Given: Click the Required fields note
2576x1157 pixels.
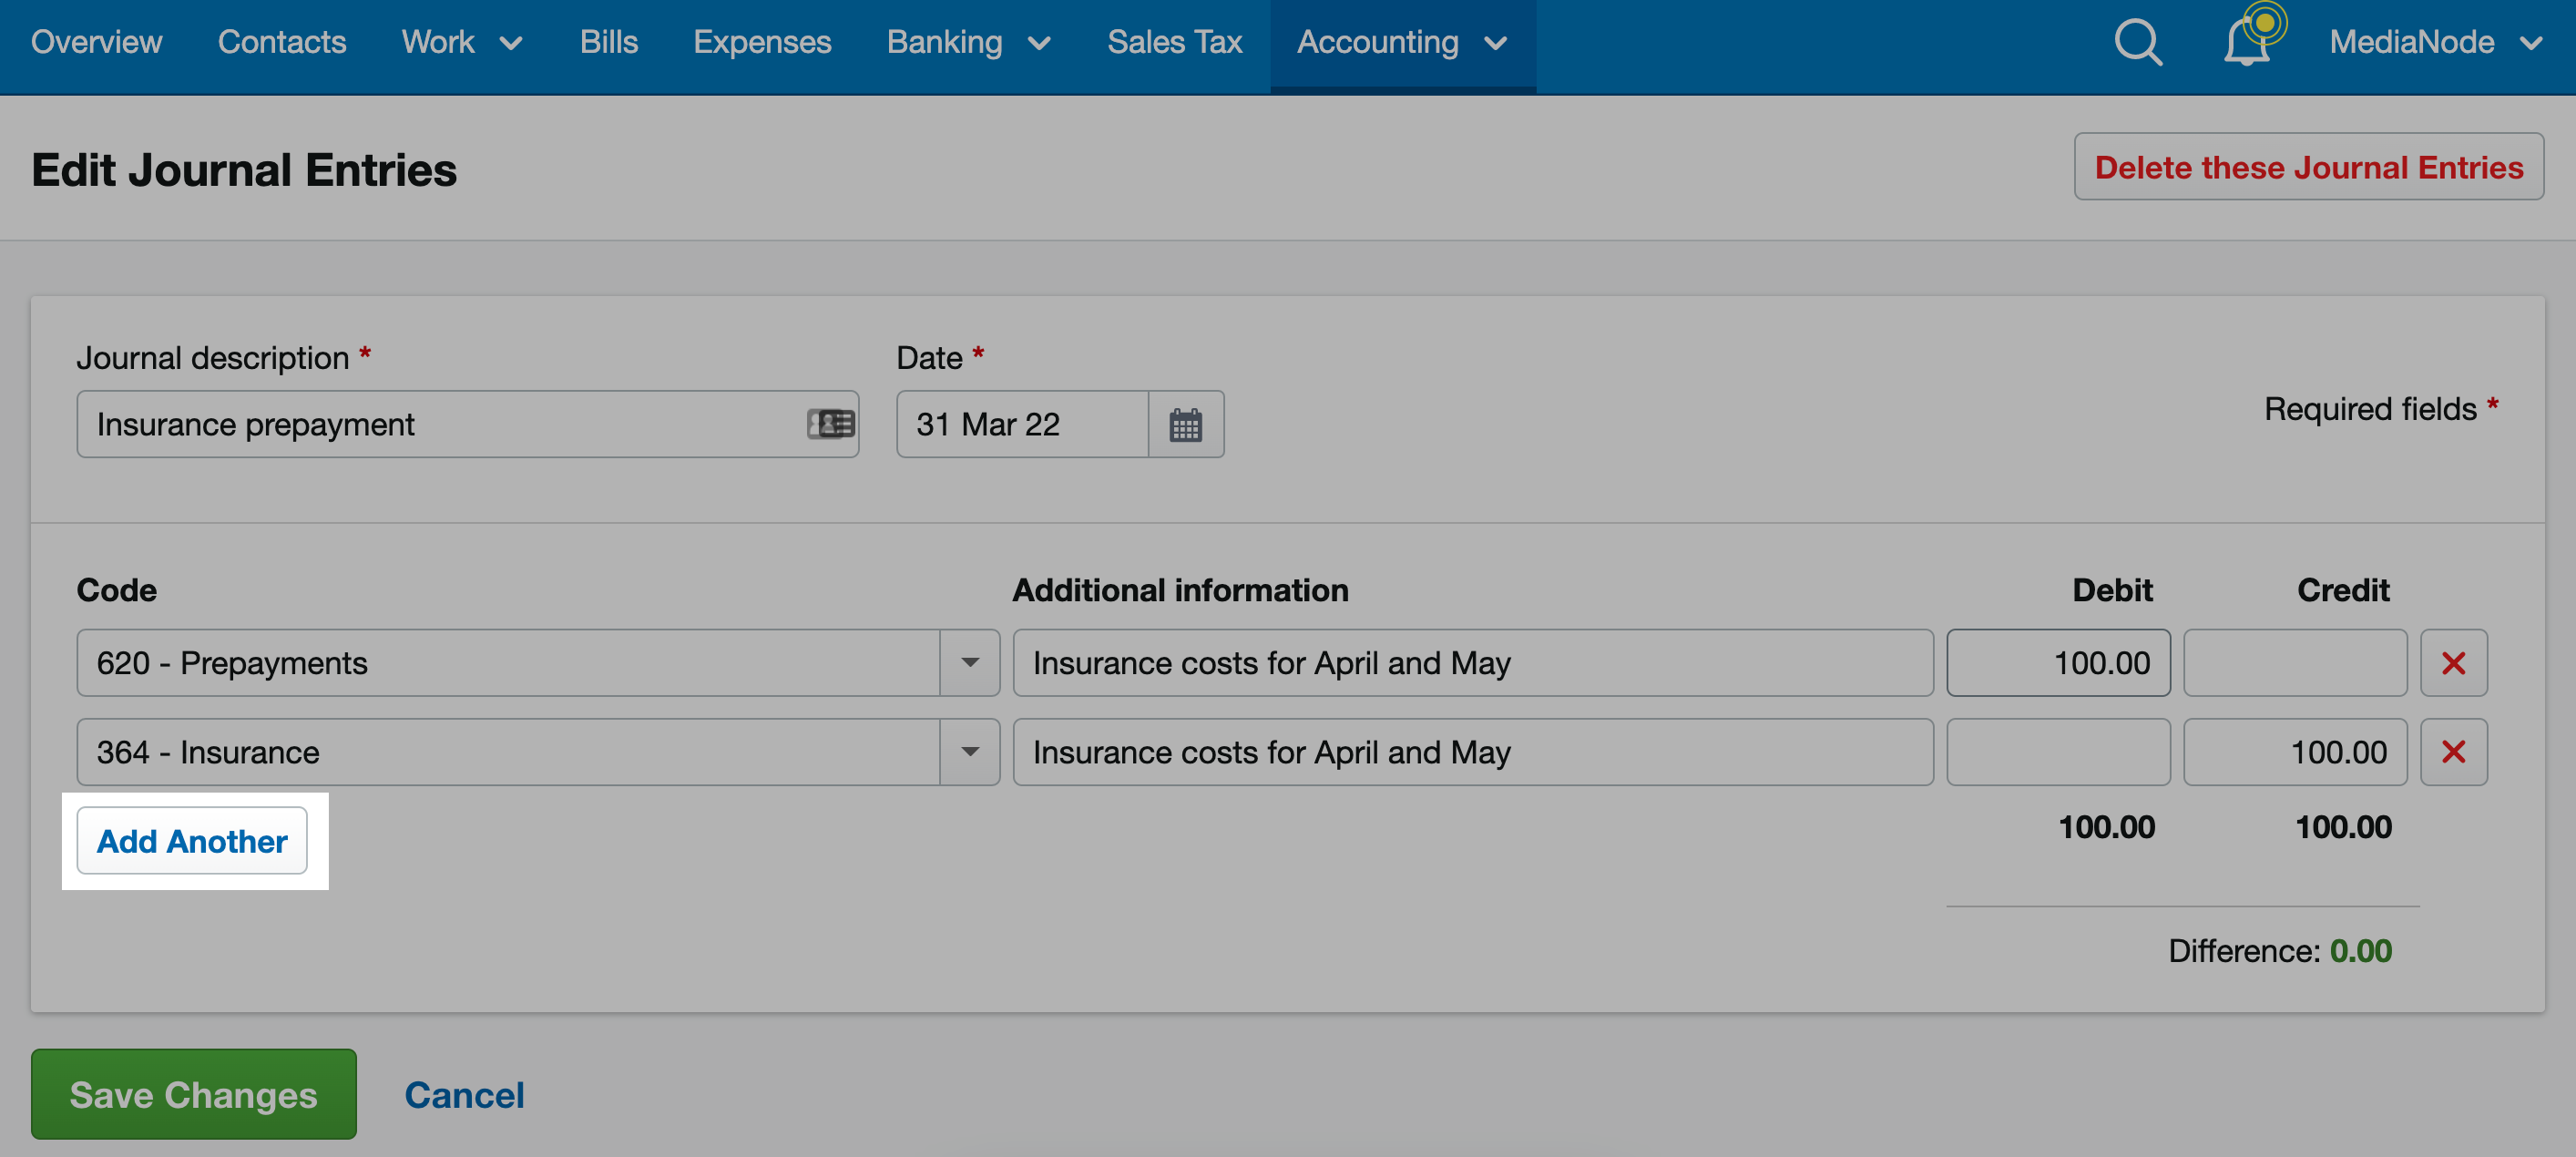Looking at the screenshot, I should pyautogui.click(x=2380, y=409).
